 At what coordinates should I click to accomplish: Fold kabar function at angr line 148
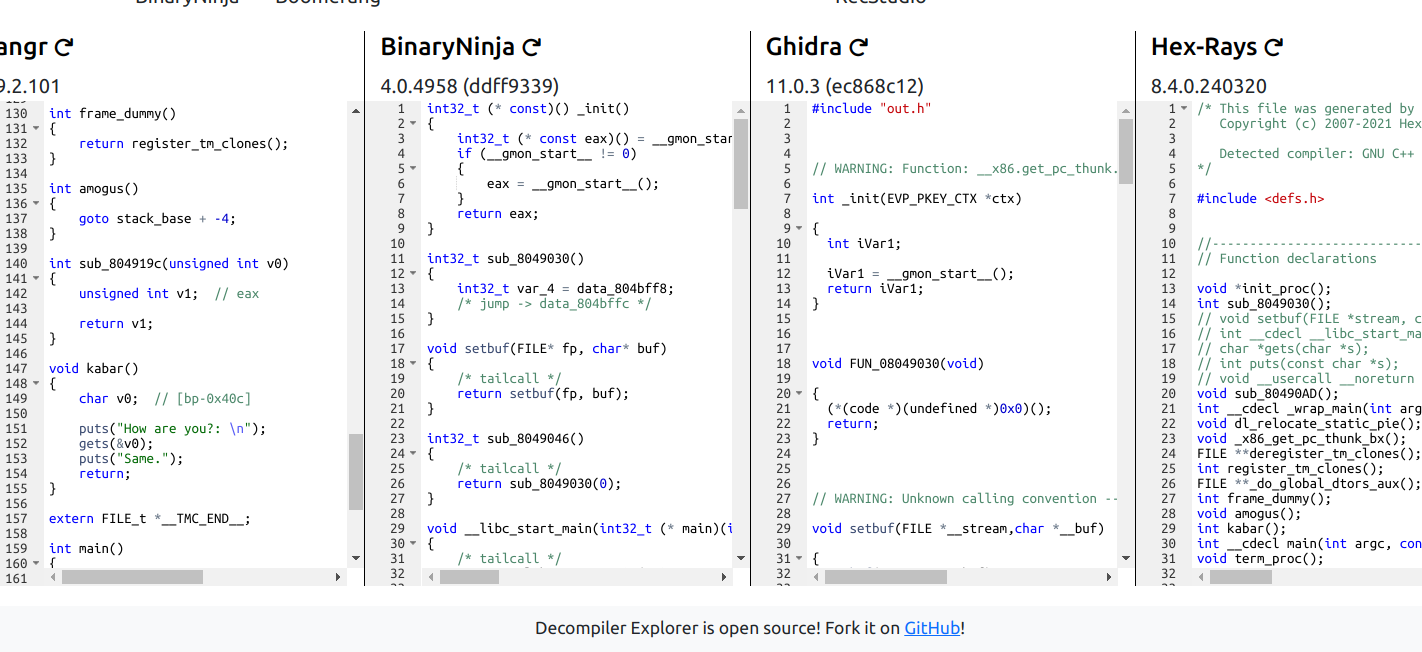tap(36, 384)
